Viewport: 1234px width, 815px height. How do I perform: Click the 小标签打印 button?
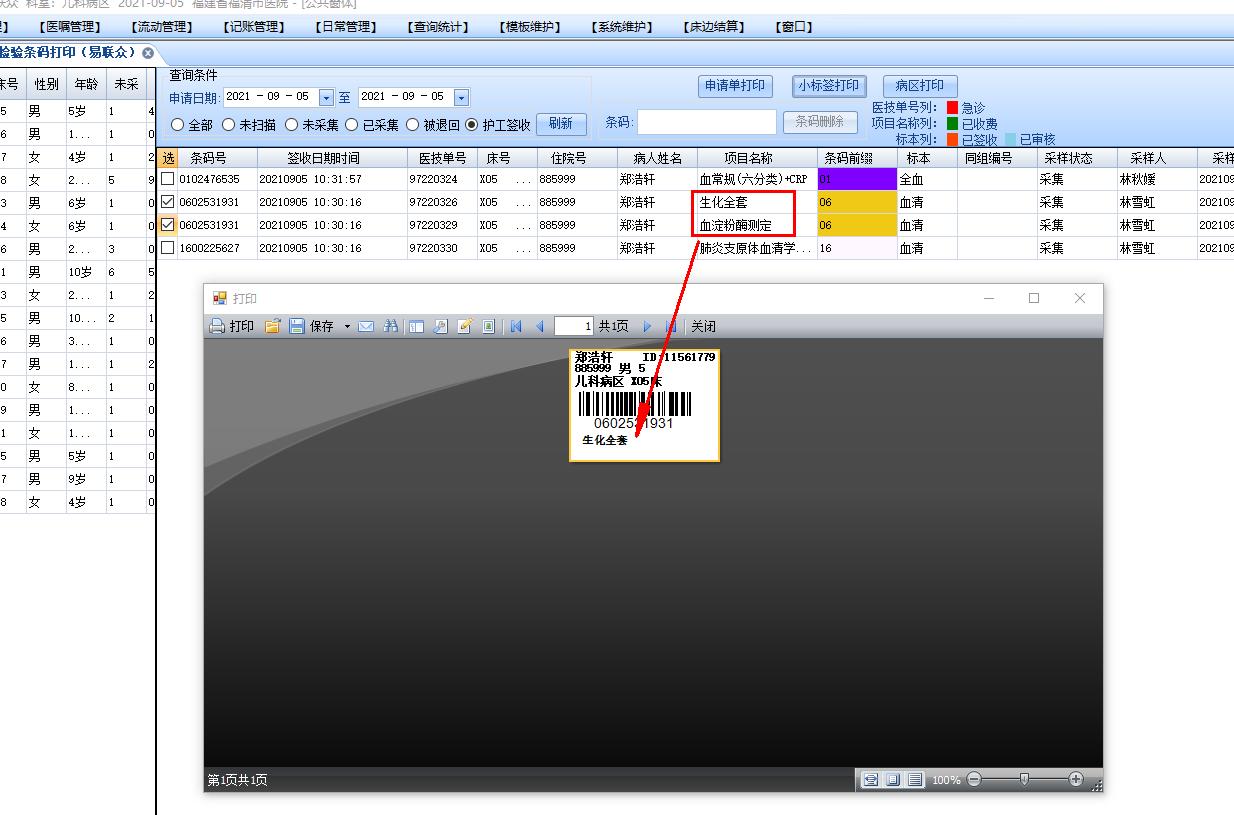pyautogui.click(x=828, y=86)
